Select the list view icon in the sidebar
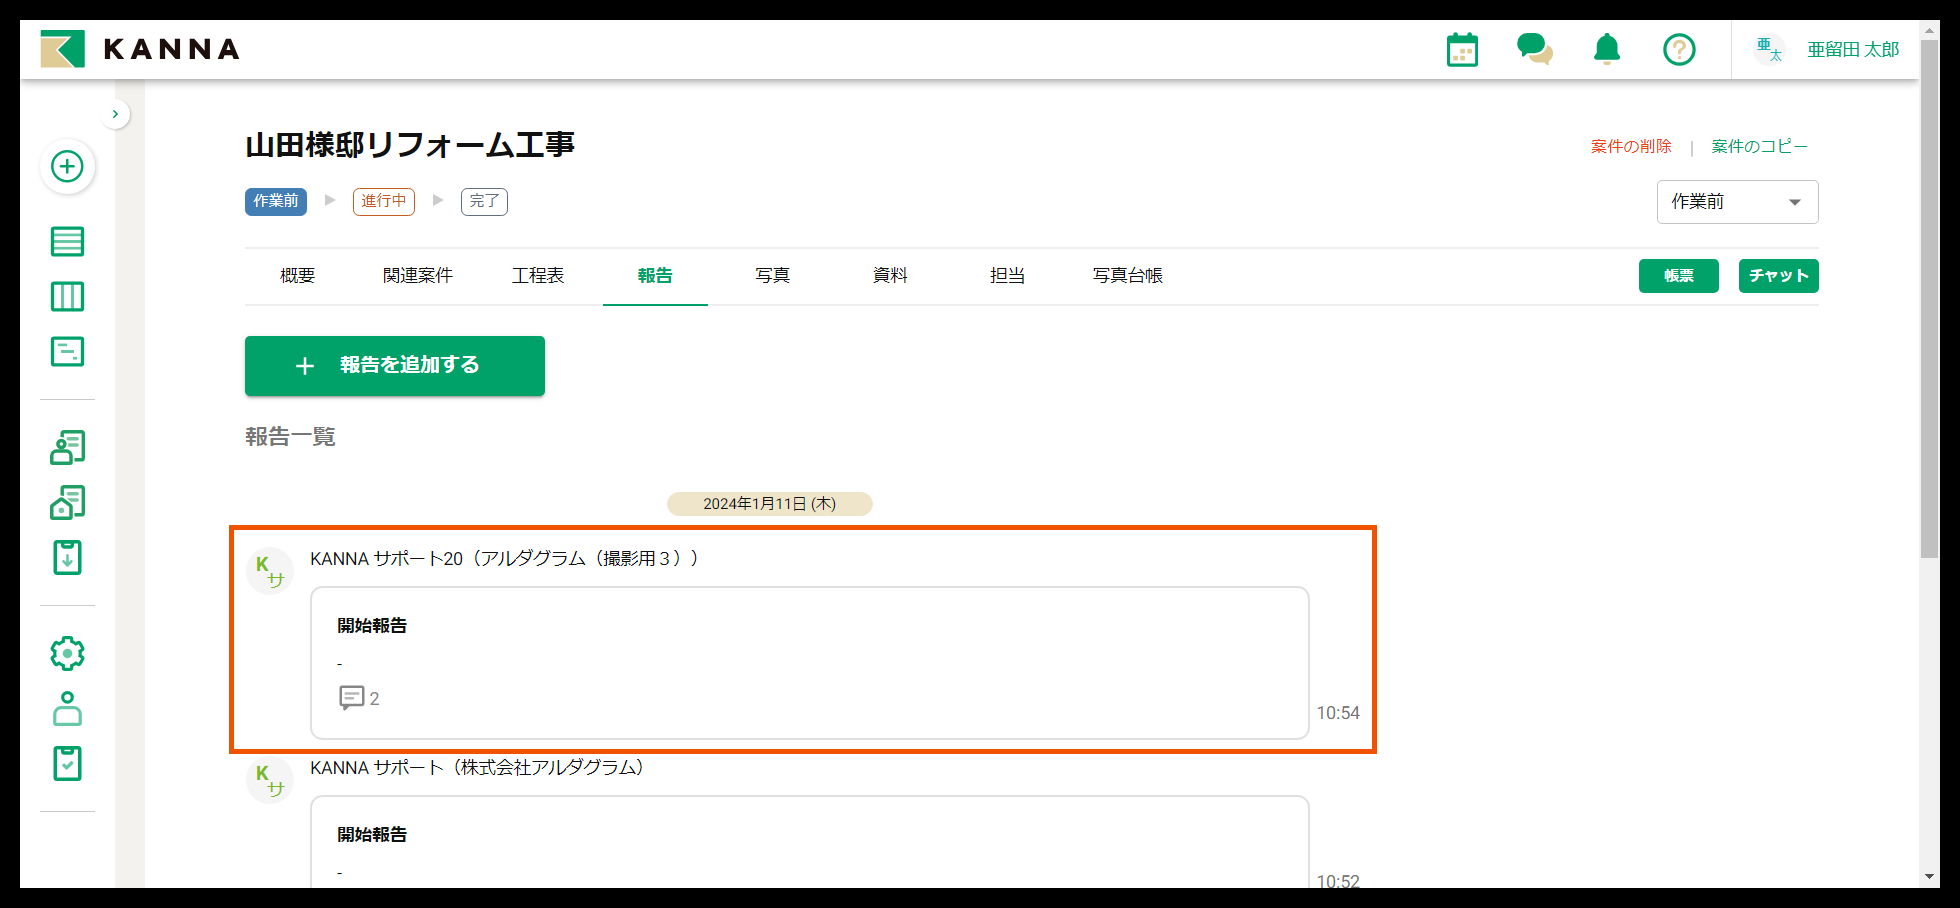1960x908 pixels. coord(67,241)
